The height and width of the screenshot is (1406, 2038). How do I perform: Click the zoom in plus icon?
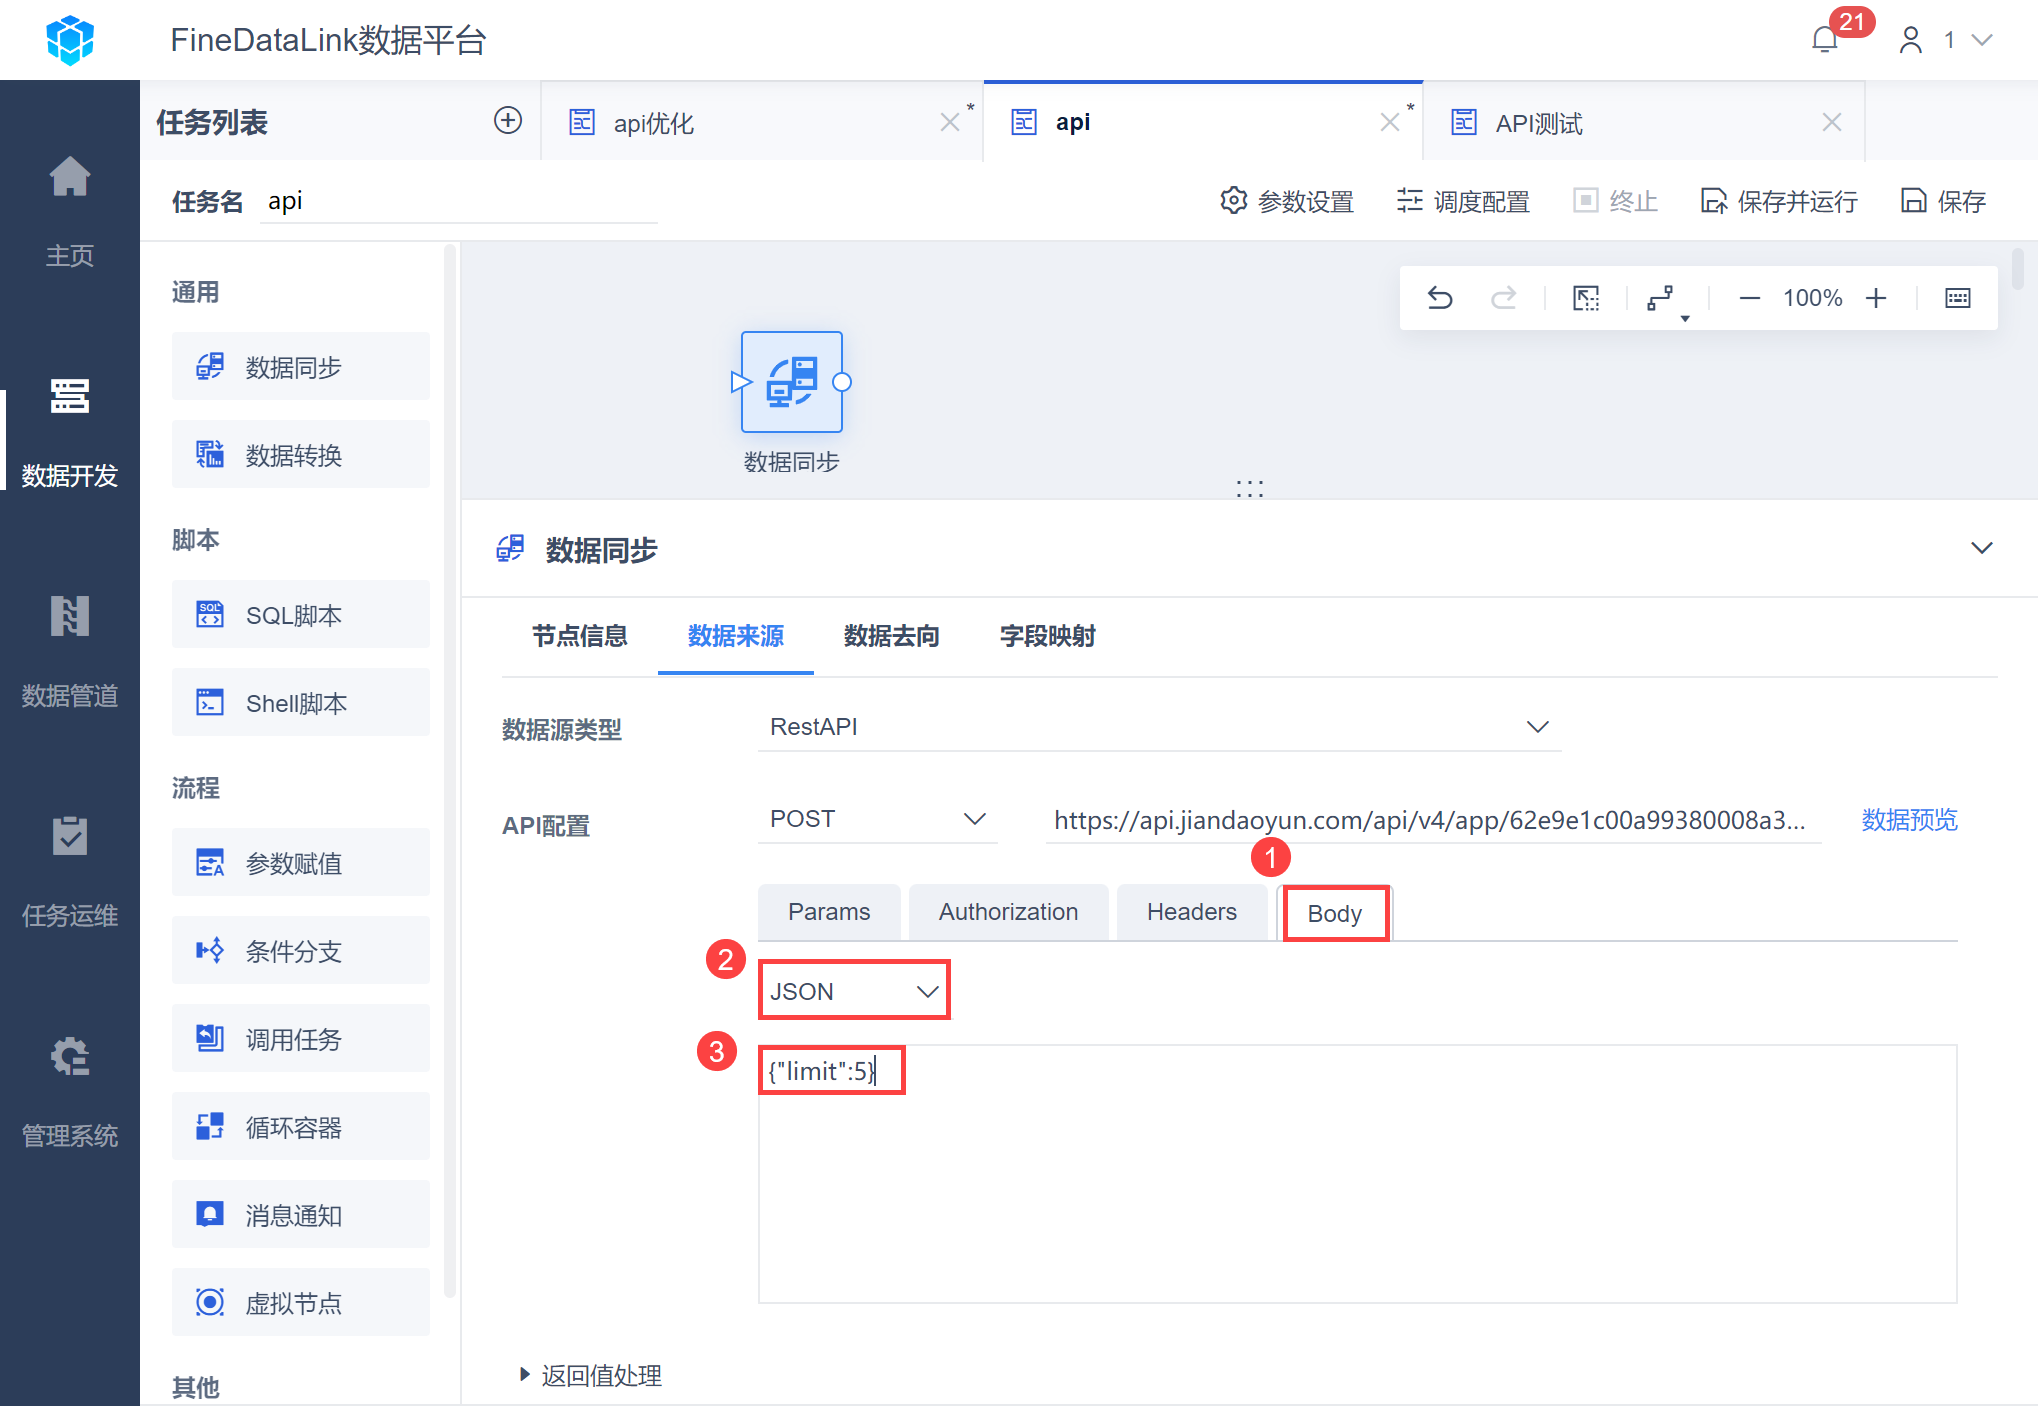tap(1876, 298)
